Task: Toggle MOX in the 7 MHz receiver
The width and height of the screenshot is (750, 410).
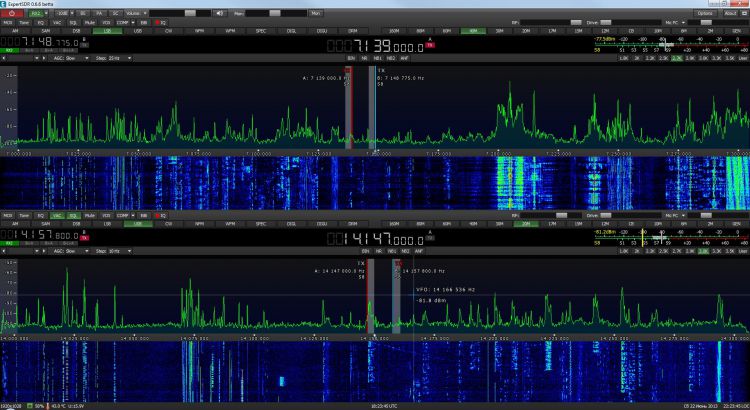Action: click(x=8, y=22)
